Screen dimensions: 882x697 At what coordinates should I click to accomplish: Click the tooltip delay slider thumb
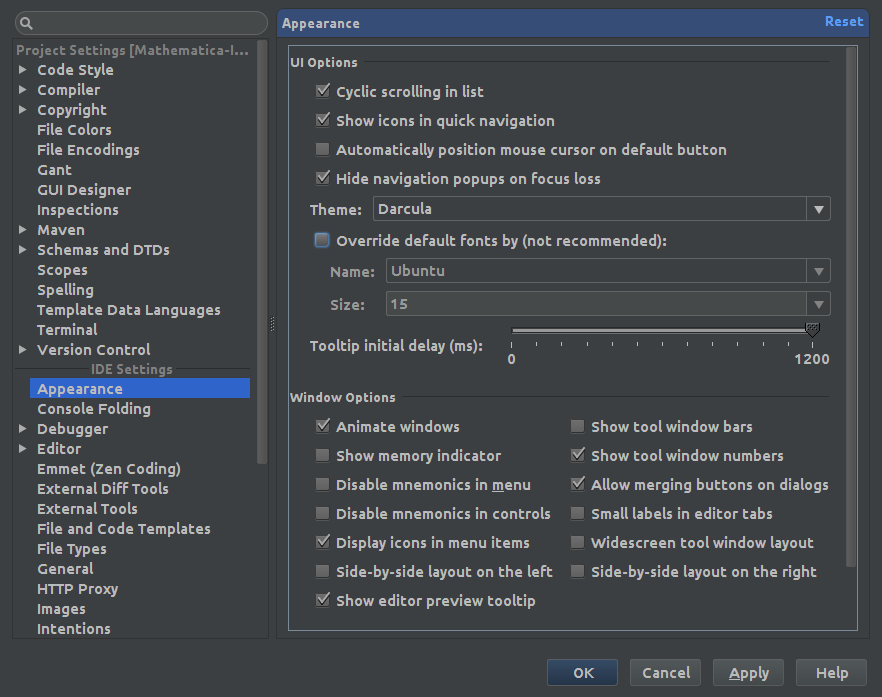click(812, 329)
